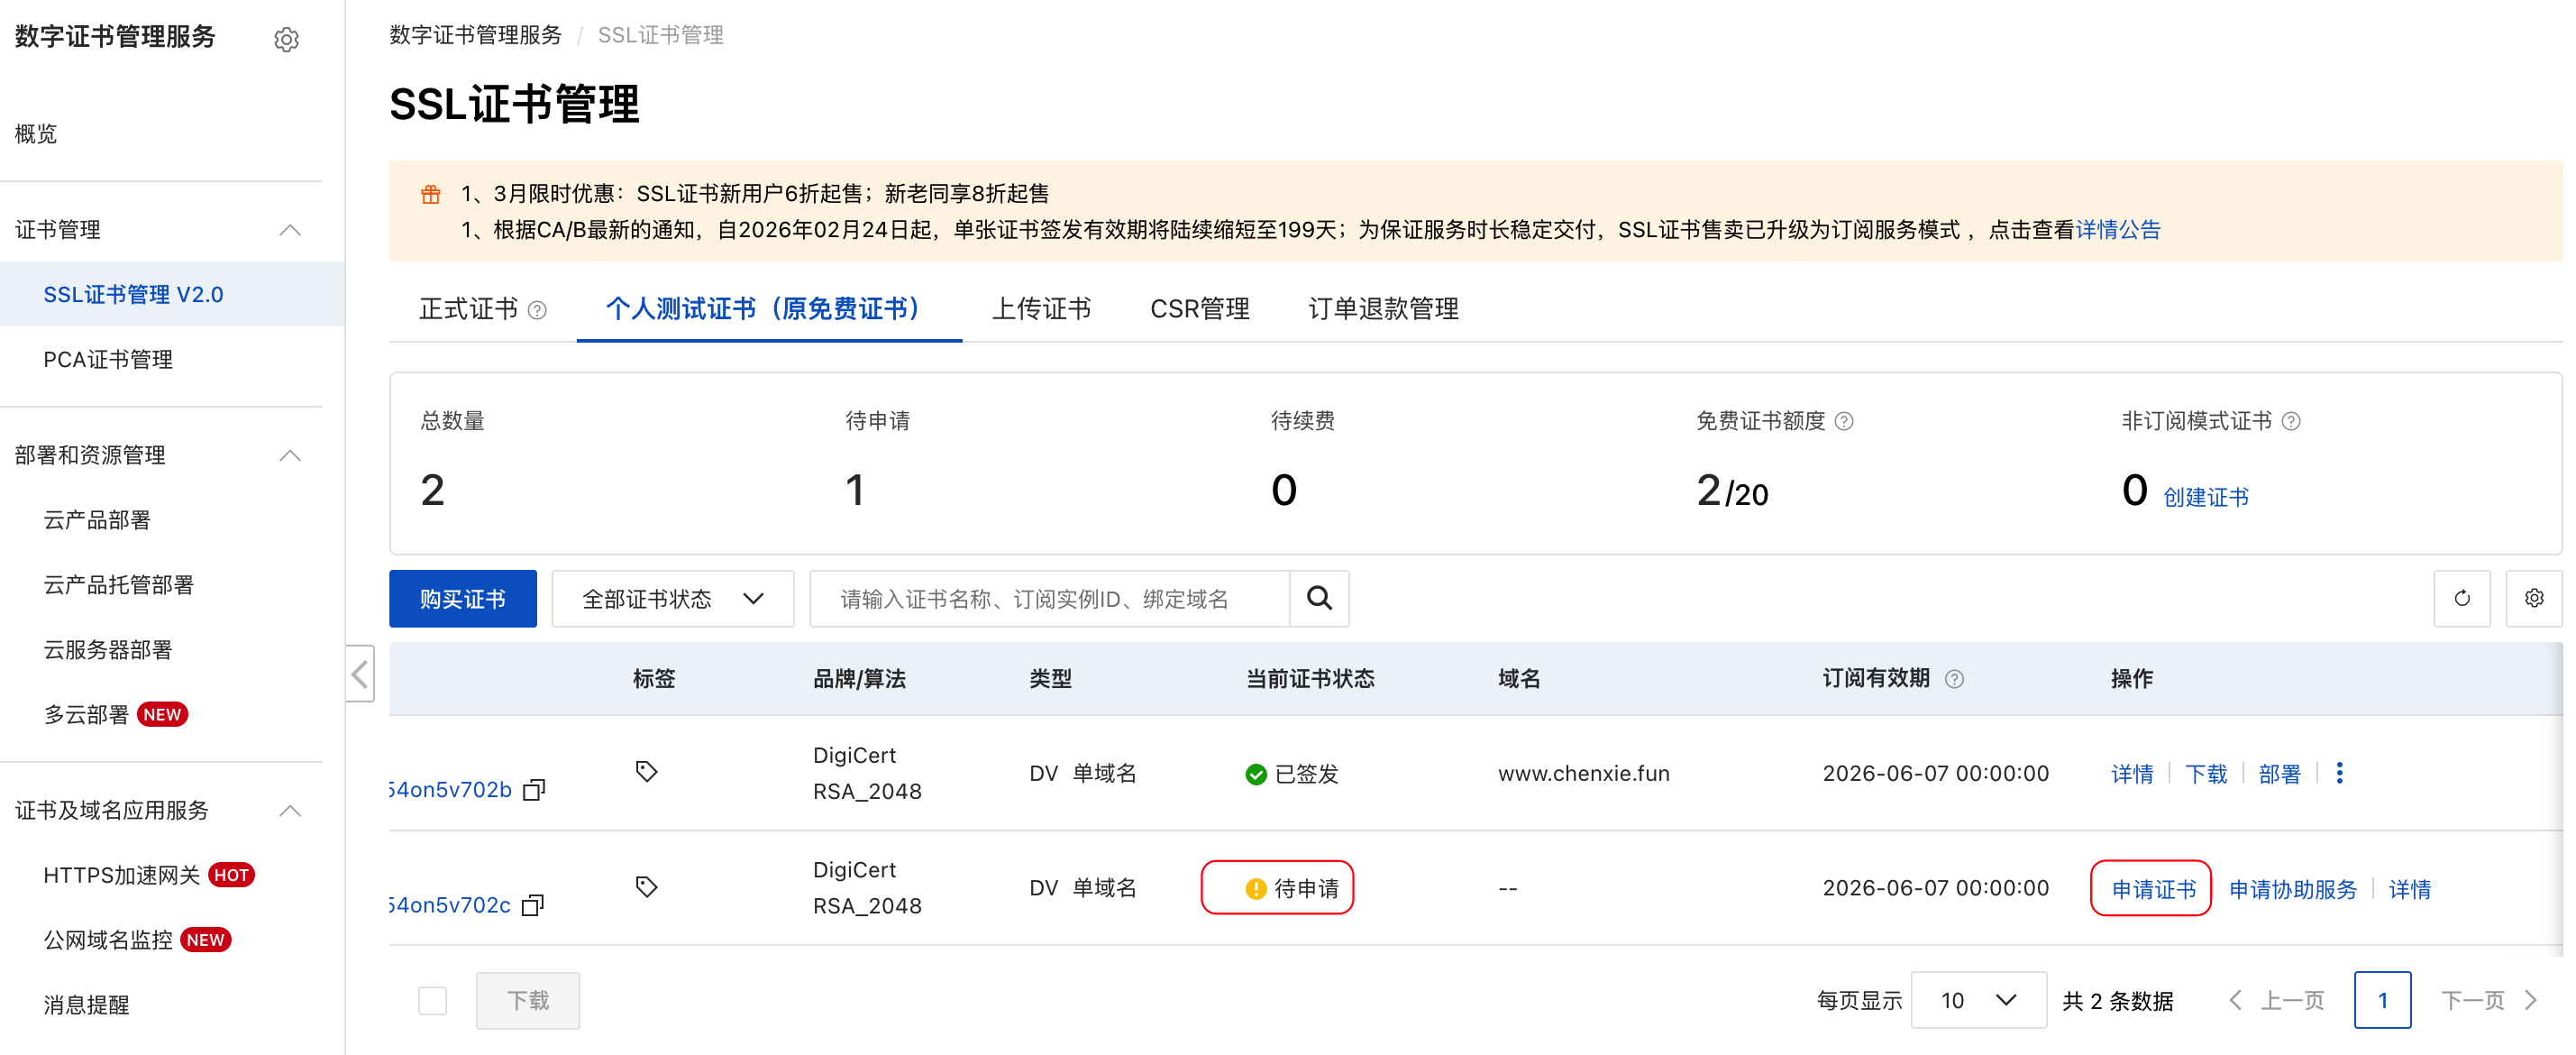The image size is (2576, 1055).
Task: Open the 全部证书状态 filter dropdown
Action: click(672, 598)
